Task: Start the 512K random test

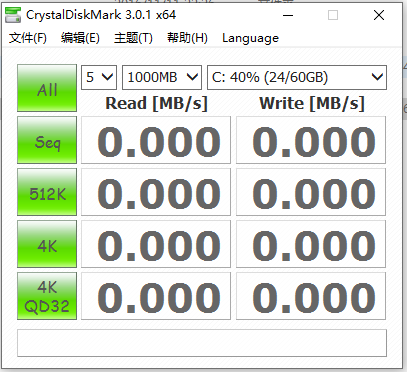Action: [47, 192]
